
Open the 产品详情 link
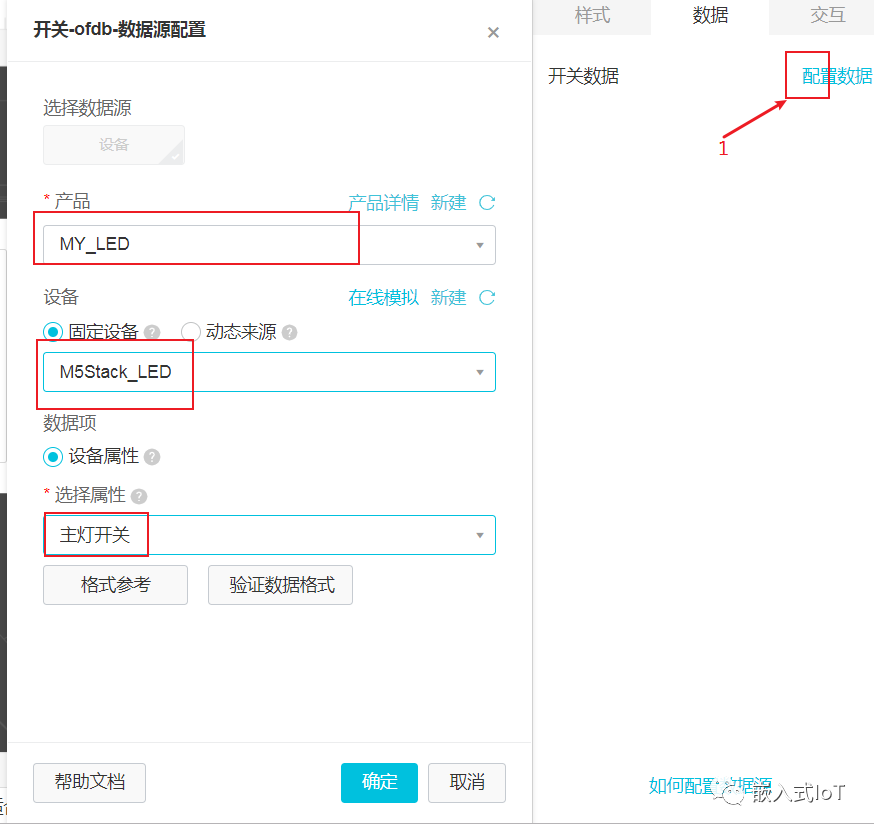[x=383, y=203]
